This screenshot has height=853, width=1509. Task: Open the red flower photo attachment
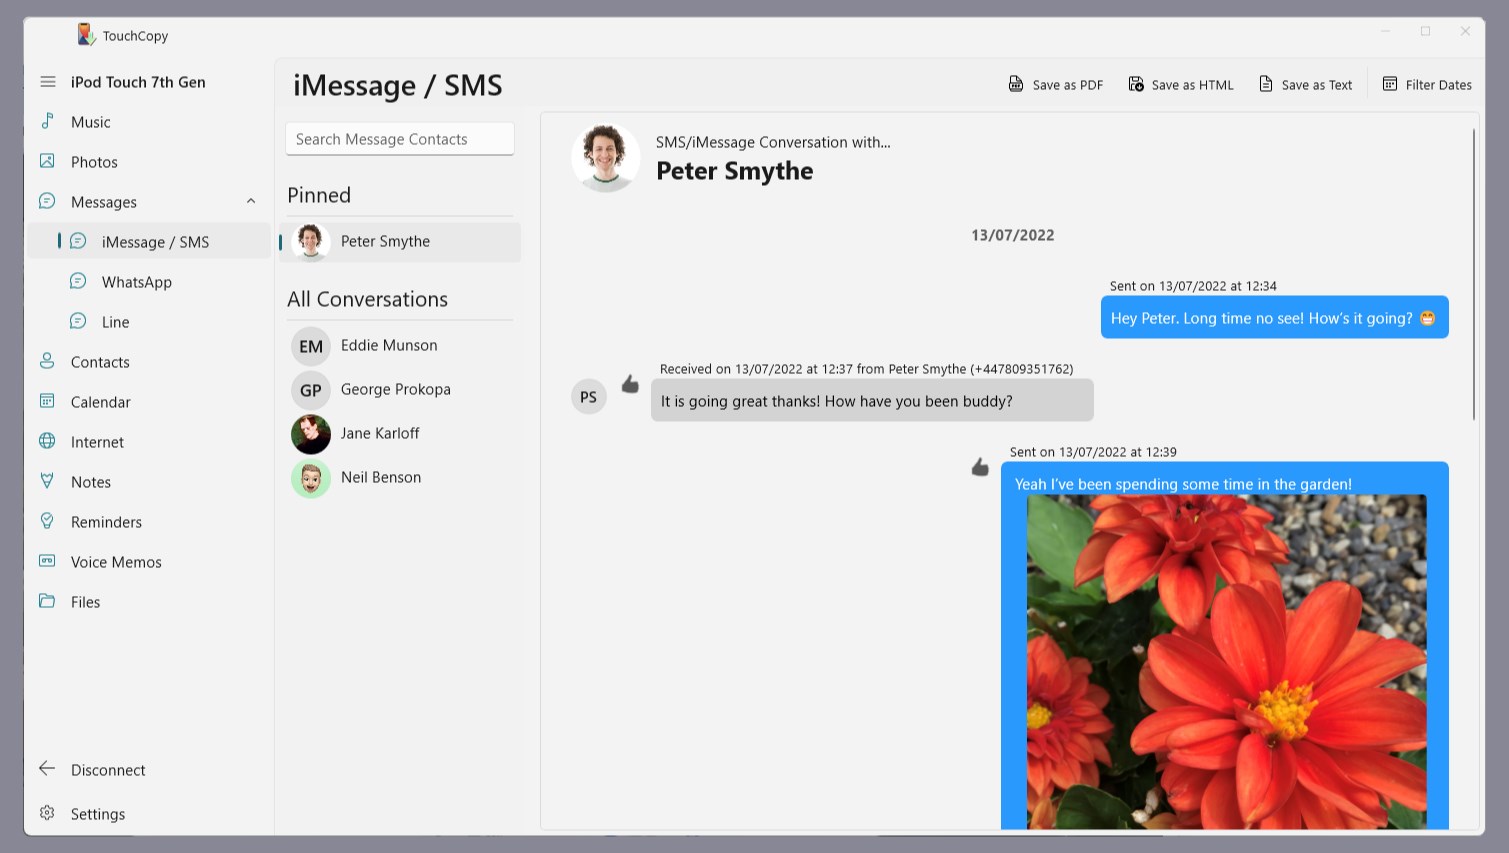(1227, 662)
